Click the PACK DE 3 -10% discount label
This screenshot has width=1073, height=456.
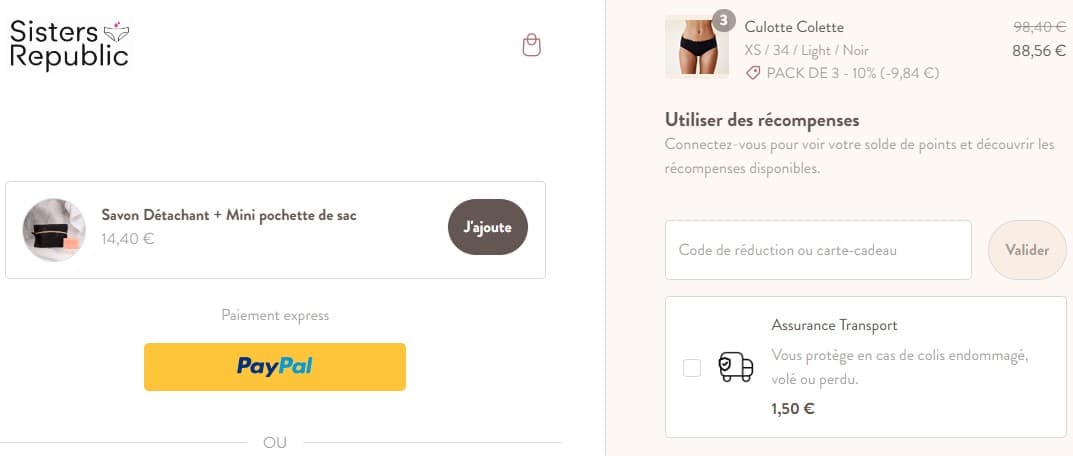852,73
